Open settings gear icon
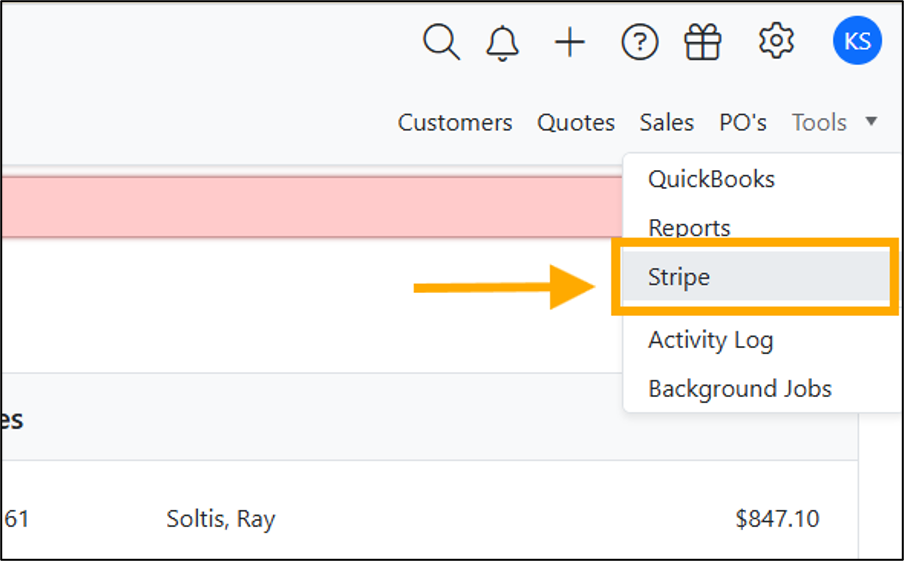 776,40
